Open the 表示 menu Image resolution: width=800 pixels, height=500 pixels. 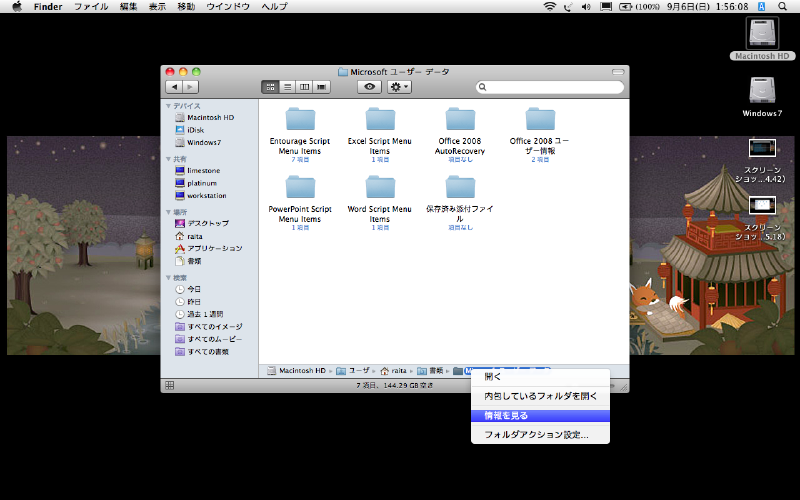pyautogui.click(x=157, y=7)
